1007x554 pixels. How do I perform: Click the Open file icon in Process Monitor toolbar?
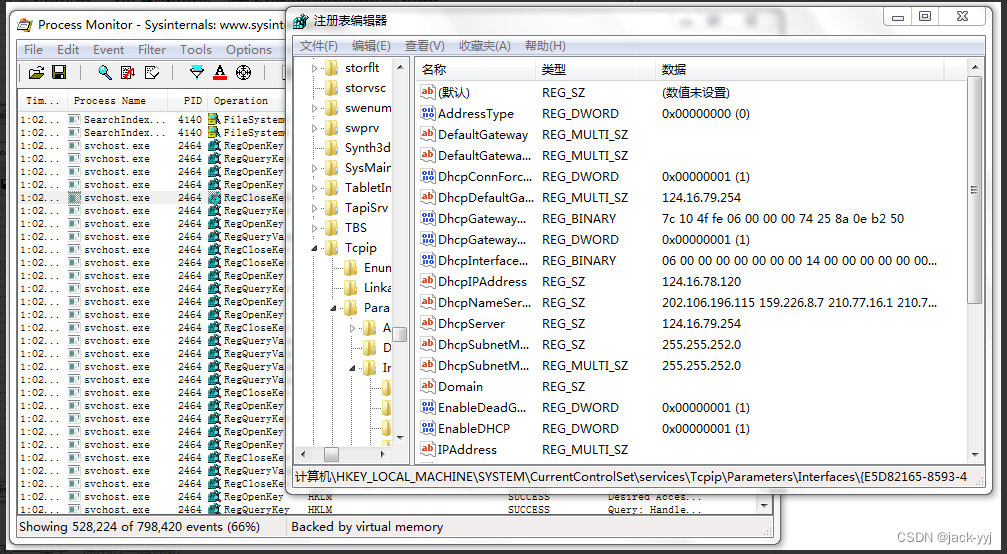click(x=36, y=73)
